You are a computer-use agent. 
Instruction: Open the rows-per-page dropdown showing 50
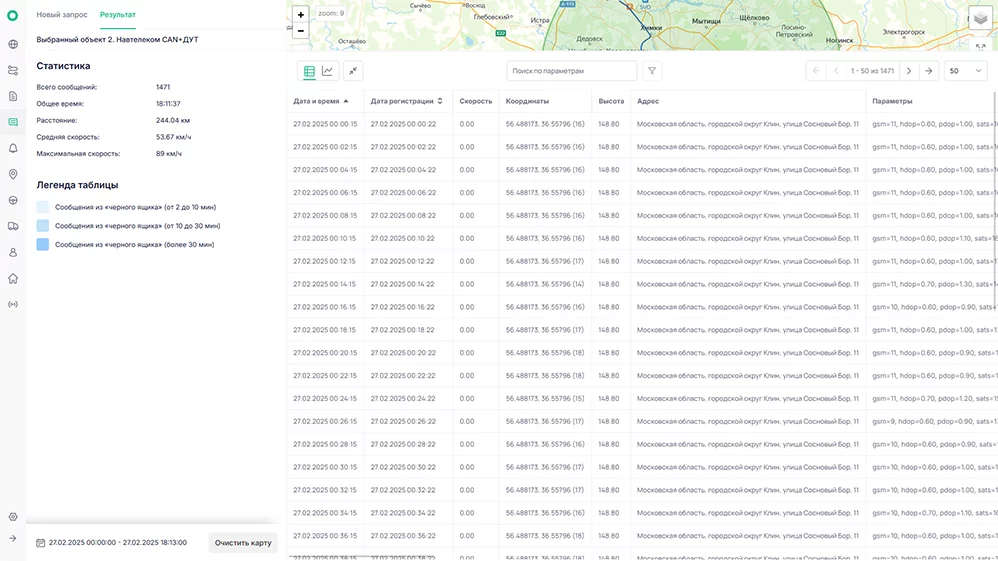[x=966, y=71]
